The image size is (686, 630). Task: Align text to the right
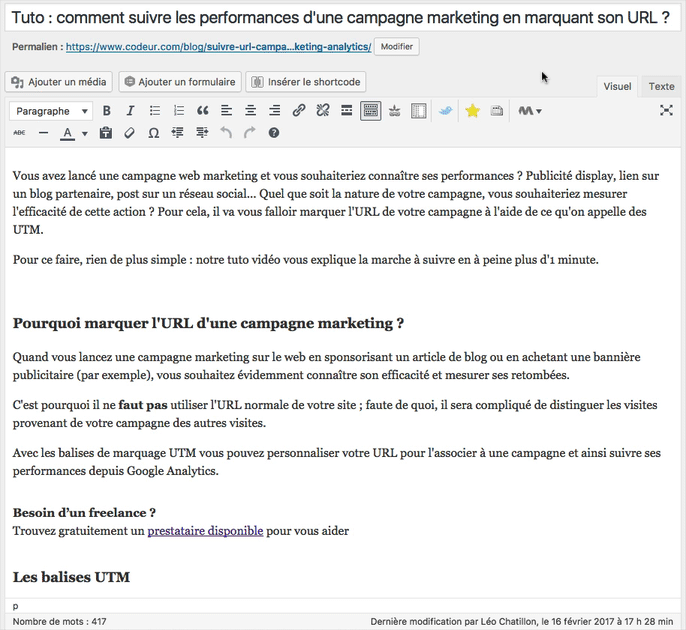click(275, 111)
